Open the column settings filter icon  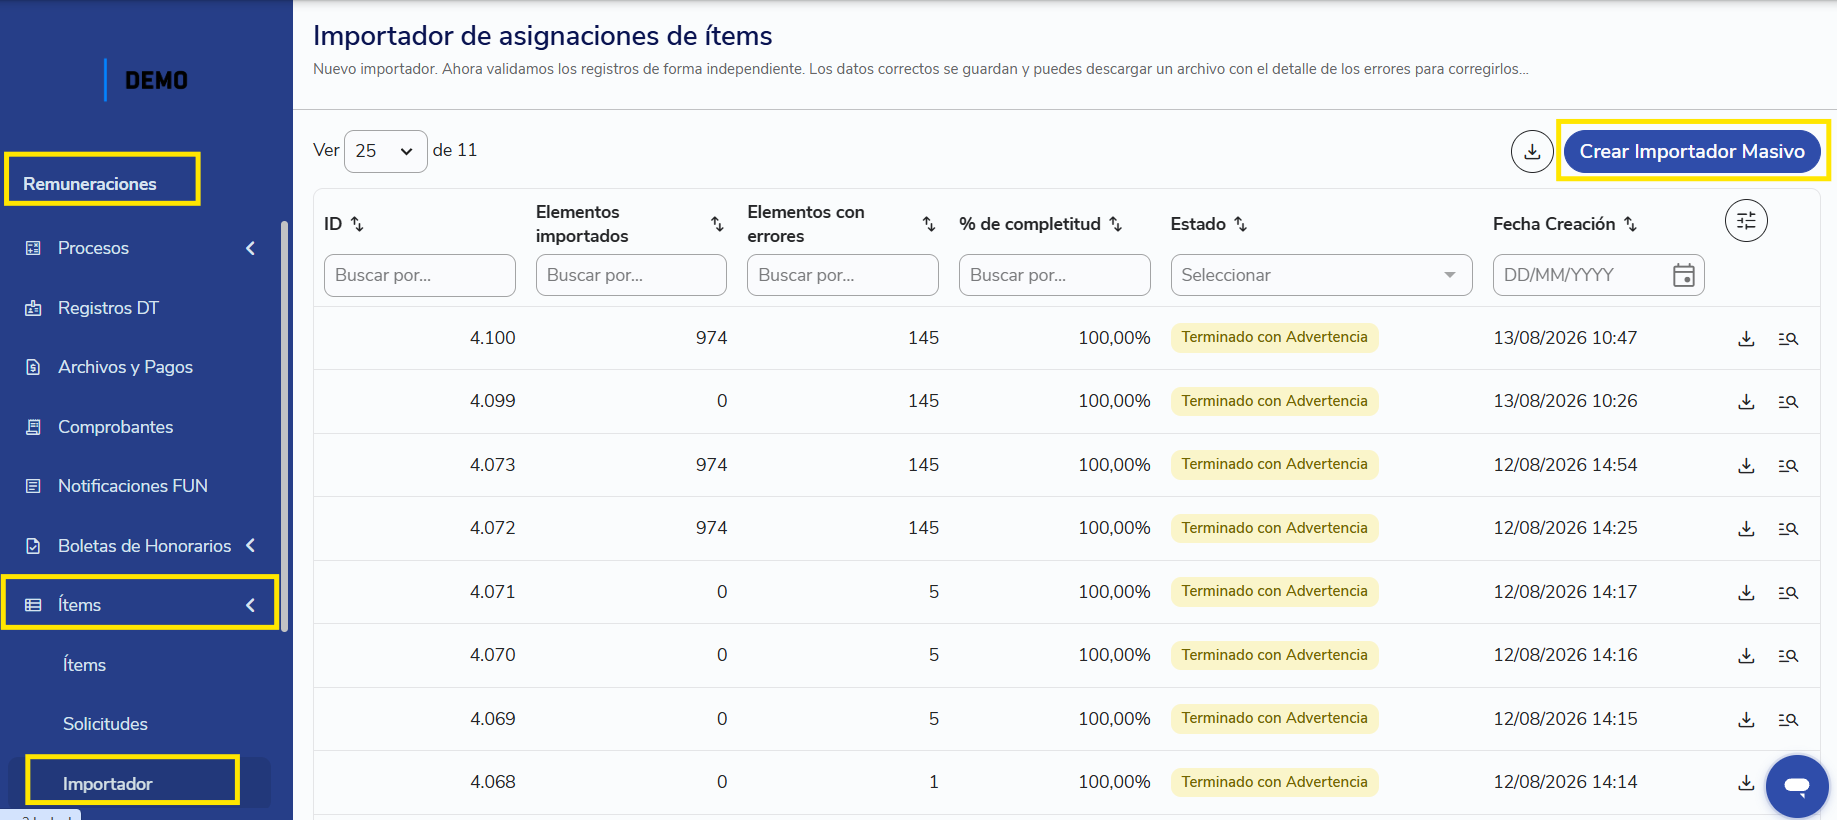(1746, 221)
